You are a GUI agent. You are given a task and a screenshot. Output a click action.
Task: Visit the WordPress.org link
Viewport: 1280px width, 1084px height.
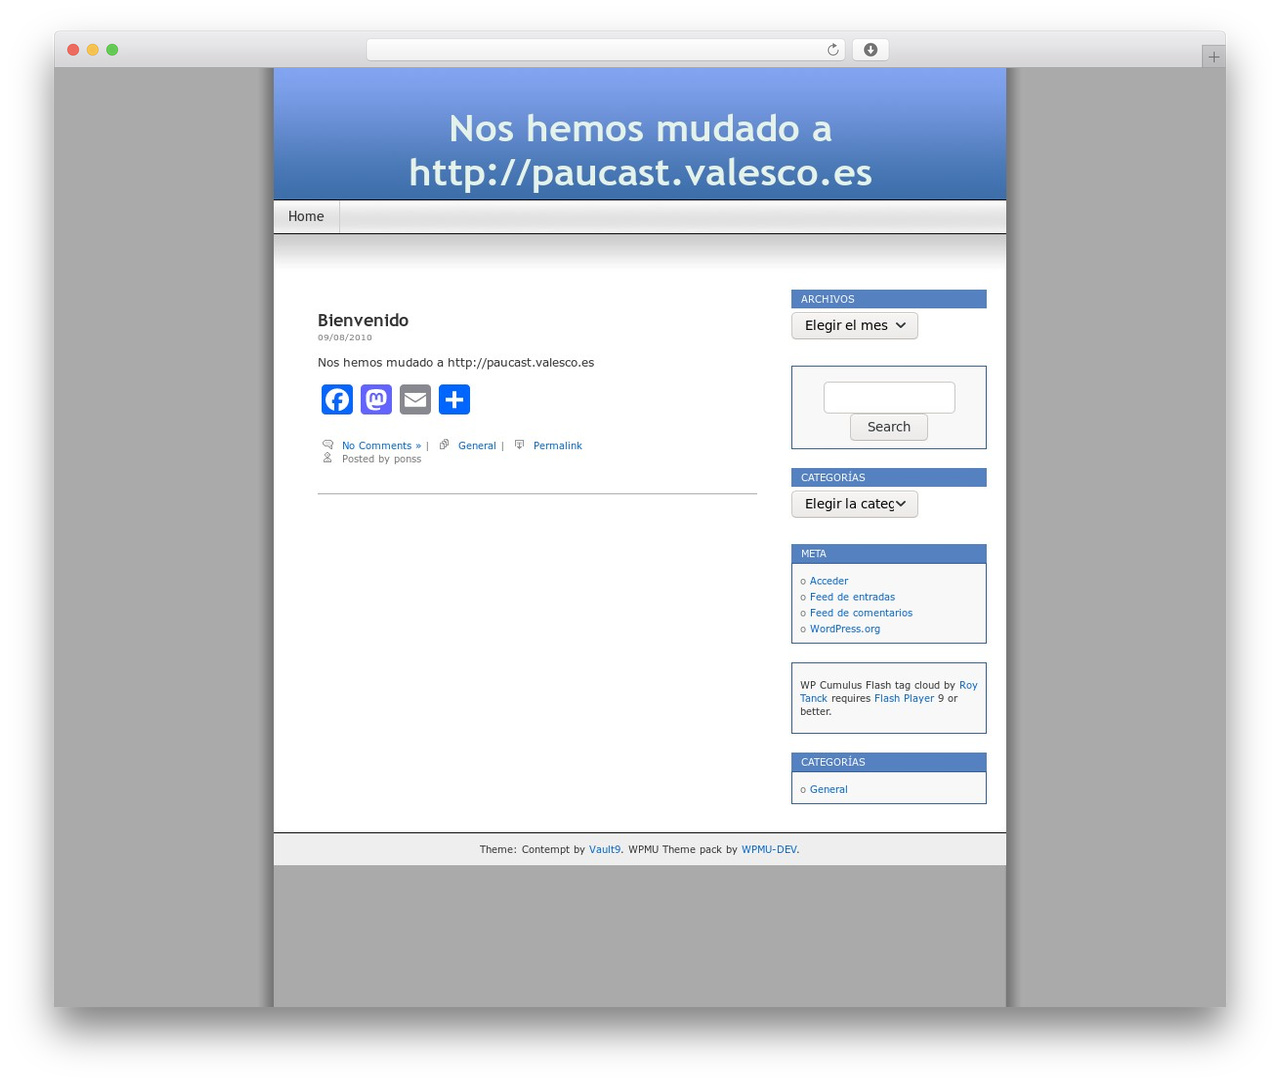[x=845, y=629]
